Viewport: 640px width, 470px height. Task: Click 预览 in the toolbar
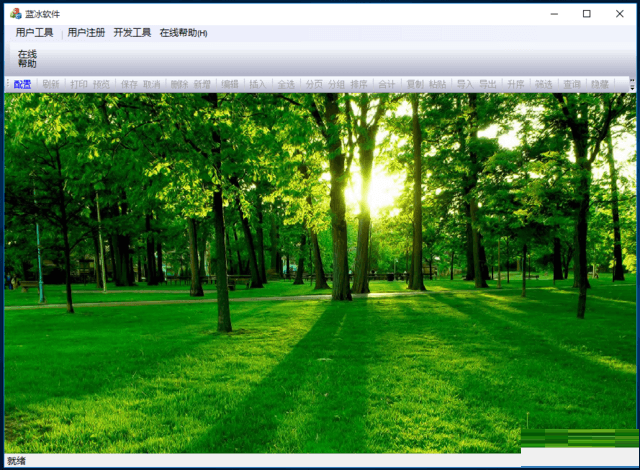[x=102, y=85]
